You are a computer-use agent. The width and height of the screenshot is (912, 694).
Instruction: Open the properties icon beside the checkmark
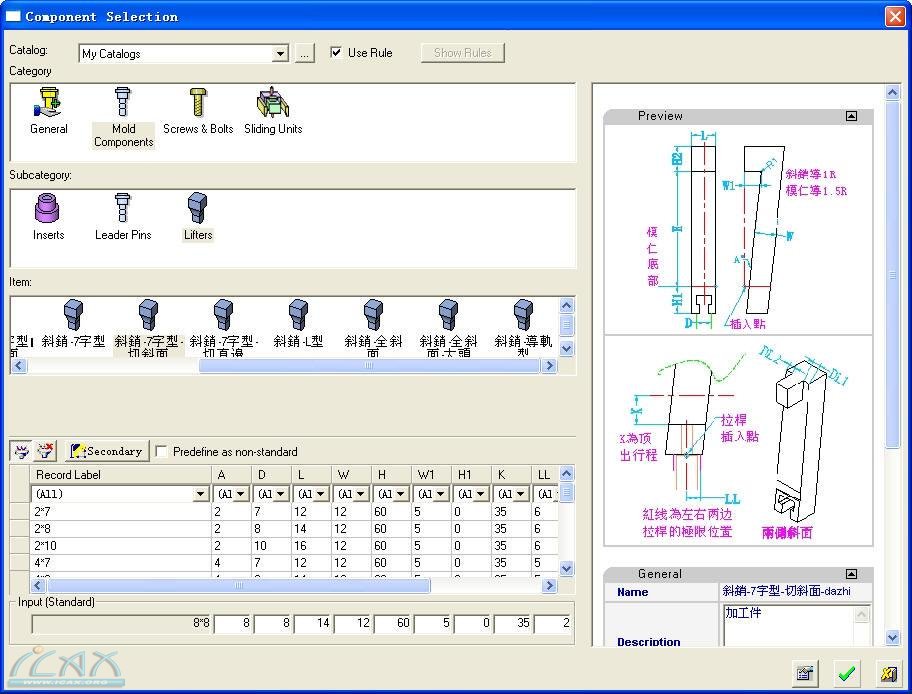tap(806, 673)
